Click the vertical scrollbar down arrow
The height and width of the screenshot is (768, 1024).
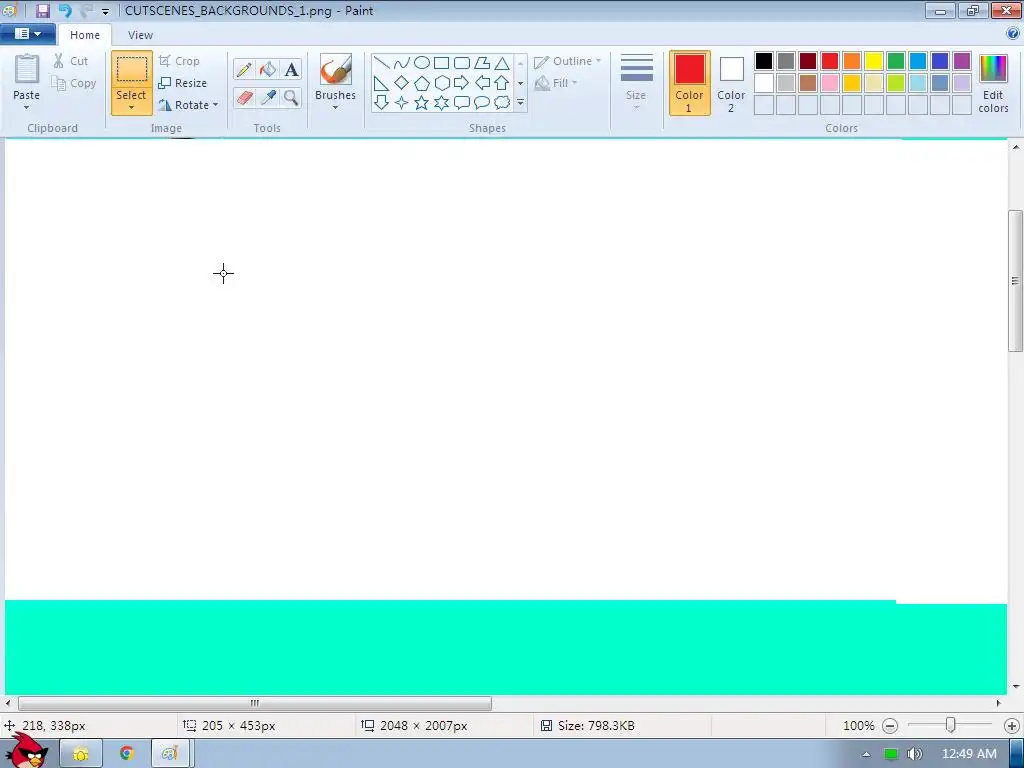pyautogui.click(x=1016, y=686)
